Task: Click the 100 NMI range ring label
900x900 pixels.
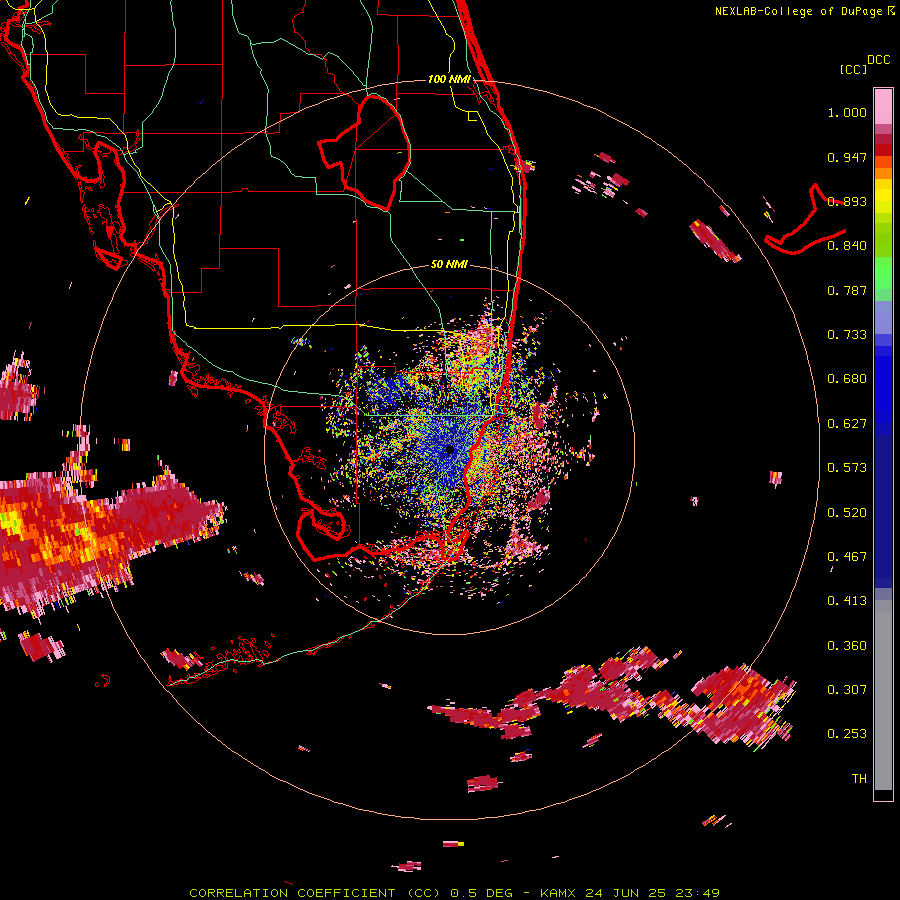Action: click(449, 79)
